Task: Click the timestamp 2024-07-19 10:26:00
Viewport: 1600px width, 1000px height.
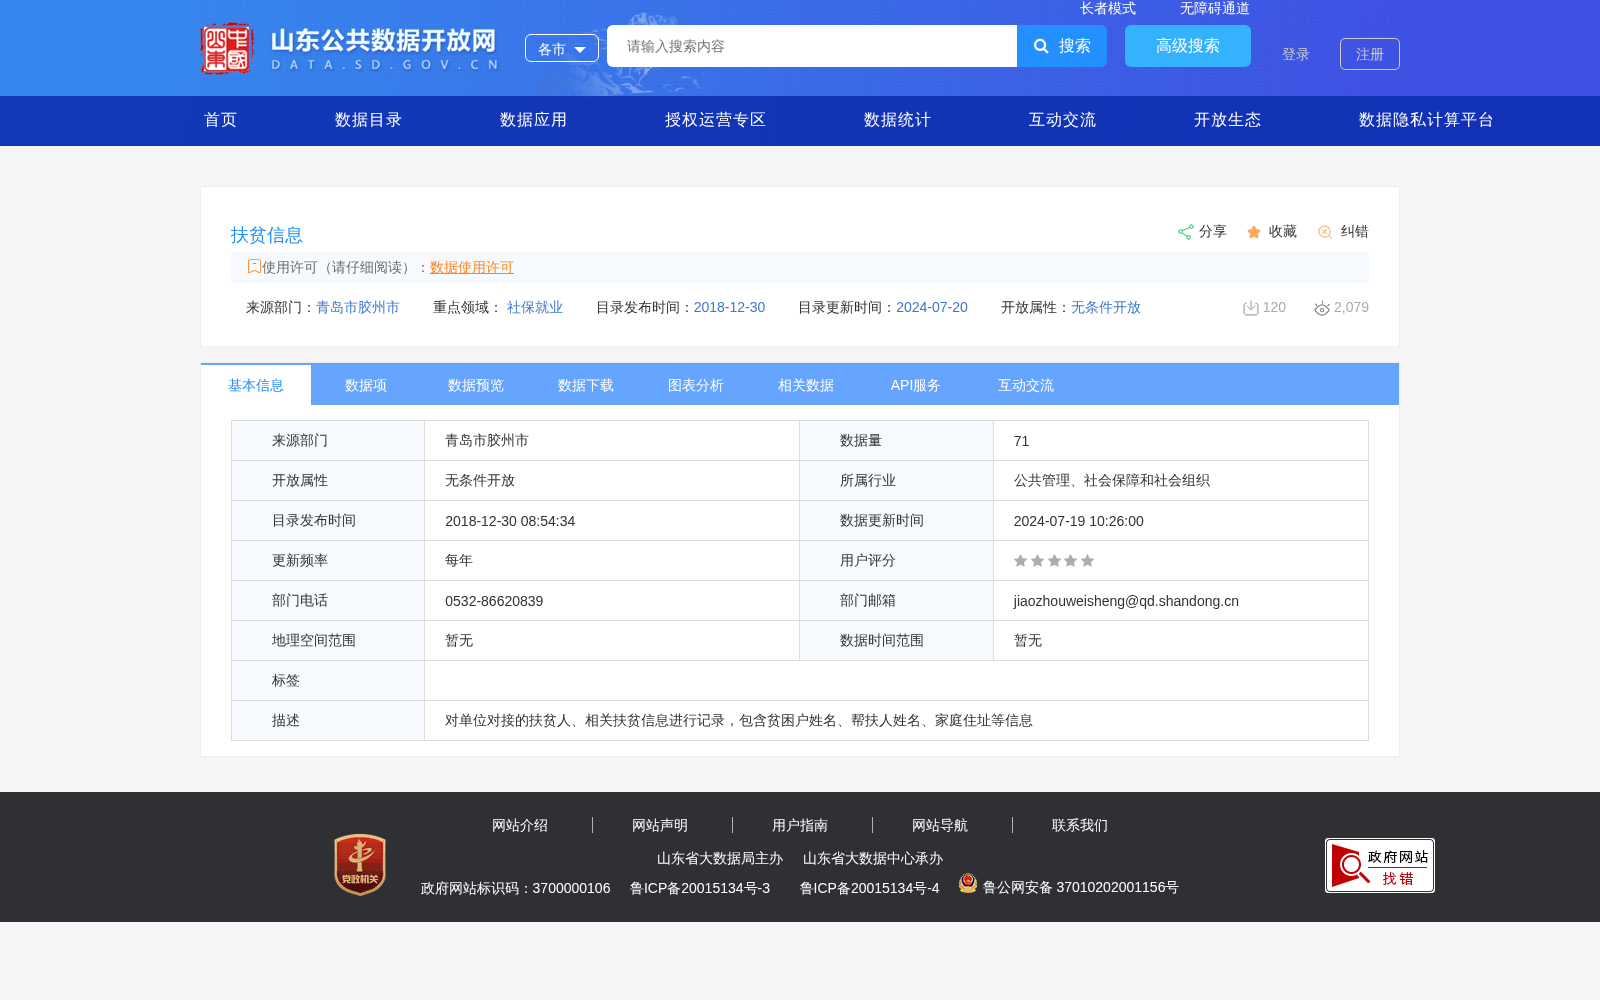Action: pyautogui.click(x=1078, y=521)
